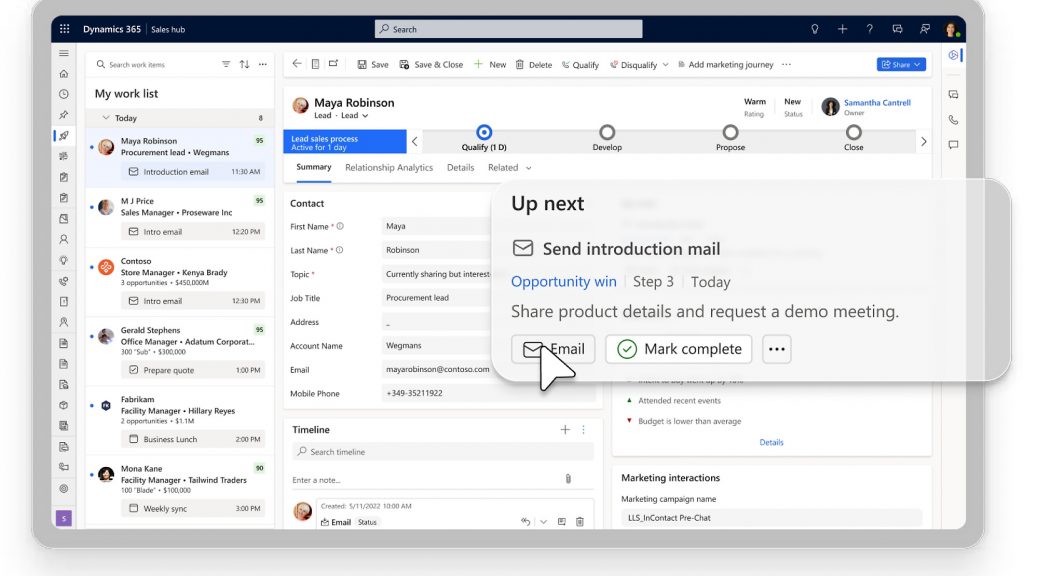Click the lightbulb assistant icon in top bar

(815, 29)
